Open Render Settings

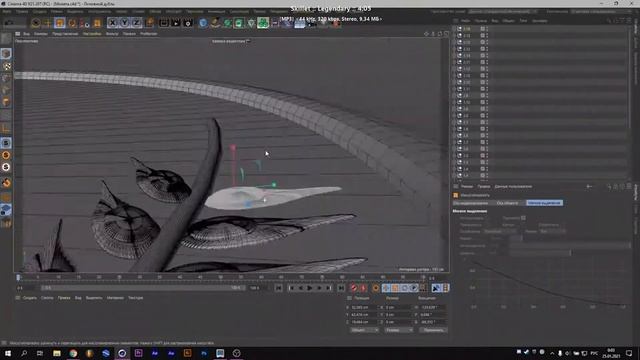[x=188, y=23]
